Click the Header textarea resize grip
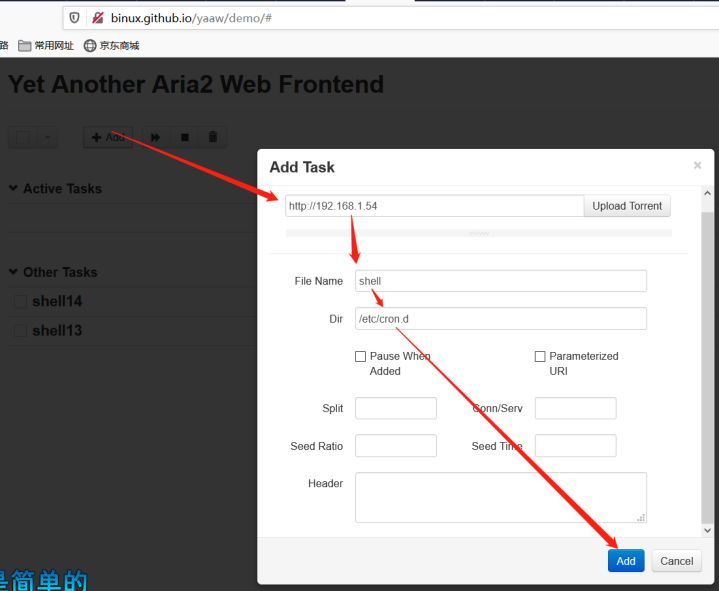Image resolution: width=719 pixels, height=591 pixels. point(641,517)
